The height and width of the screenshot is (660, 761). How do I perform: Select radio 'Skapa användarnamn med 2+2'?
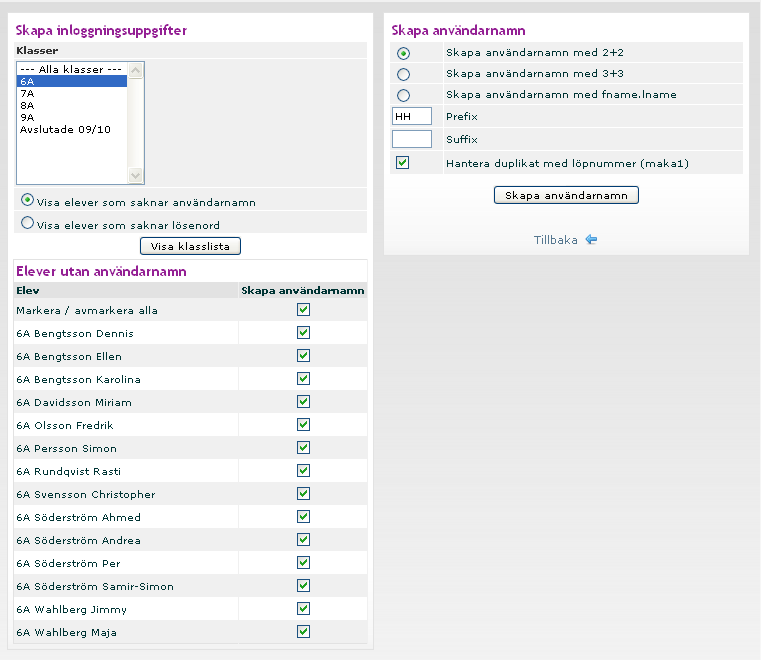click(403, 53)
